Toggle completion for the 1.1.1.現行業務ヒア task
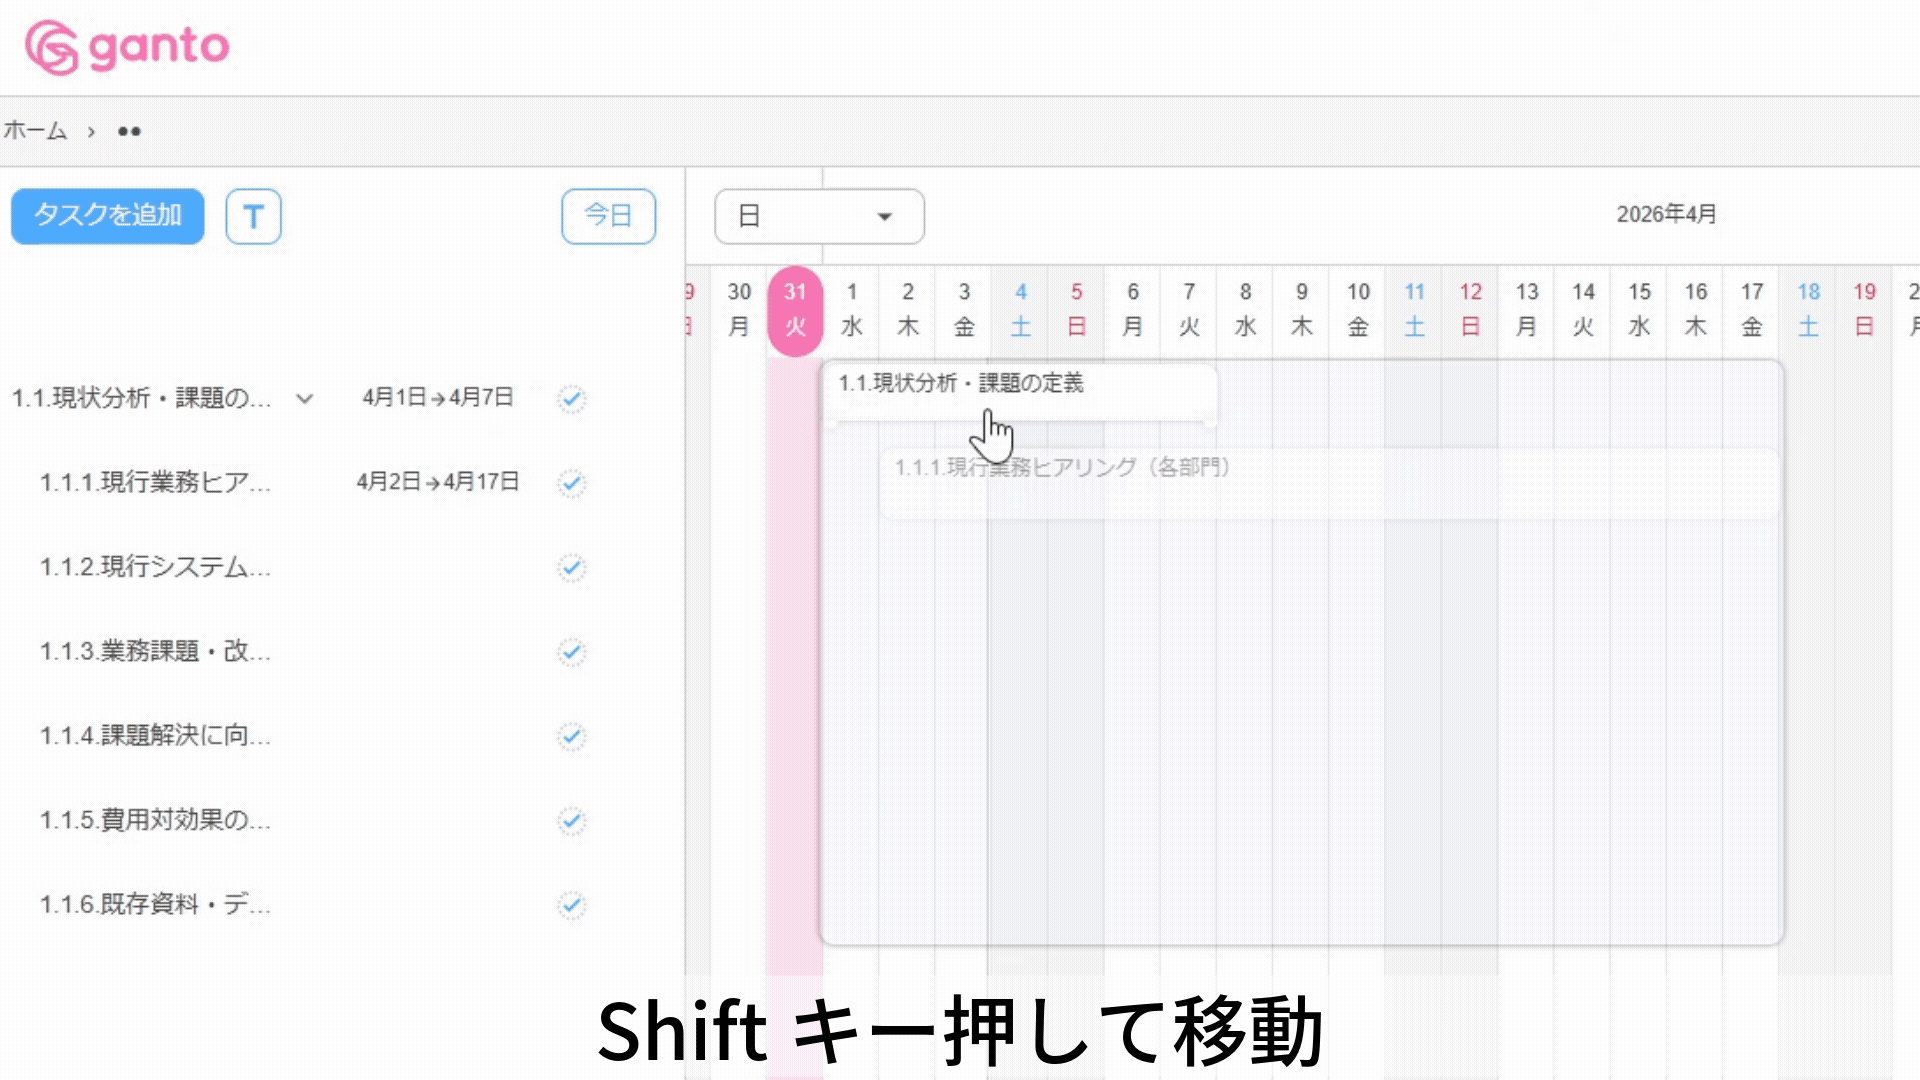This screenshot has height=1080, width=1920. point(570,482)
